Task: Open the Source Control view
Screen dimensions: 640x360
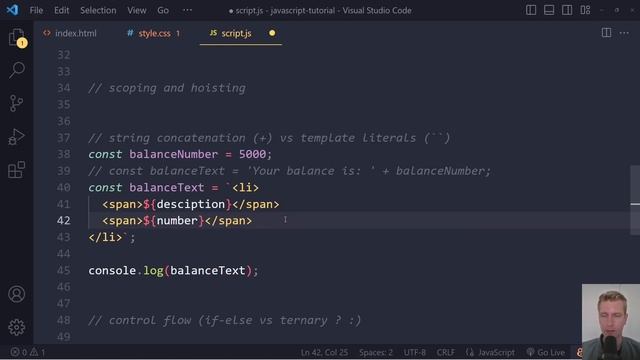Action: (17, 103)
